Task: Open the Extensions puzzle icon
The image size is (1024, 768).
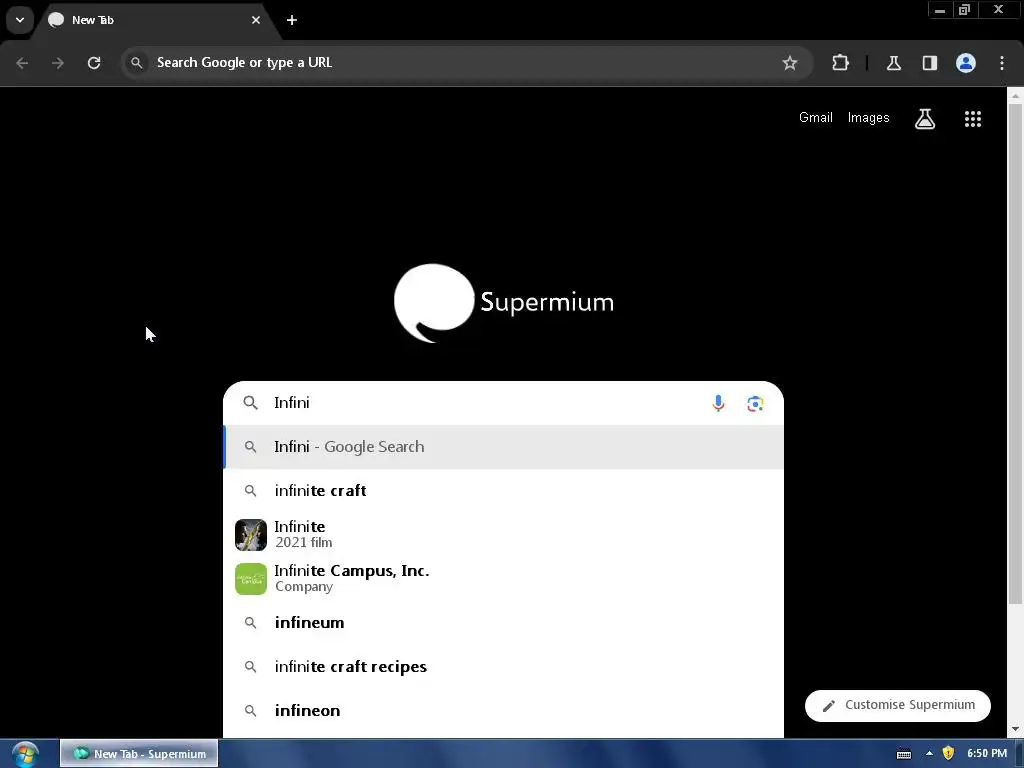Action: point(840,63)
